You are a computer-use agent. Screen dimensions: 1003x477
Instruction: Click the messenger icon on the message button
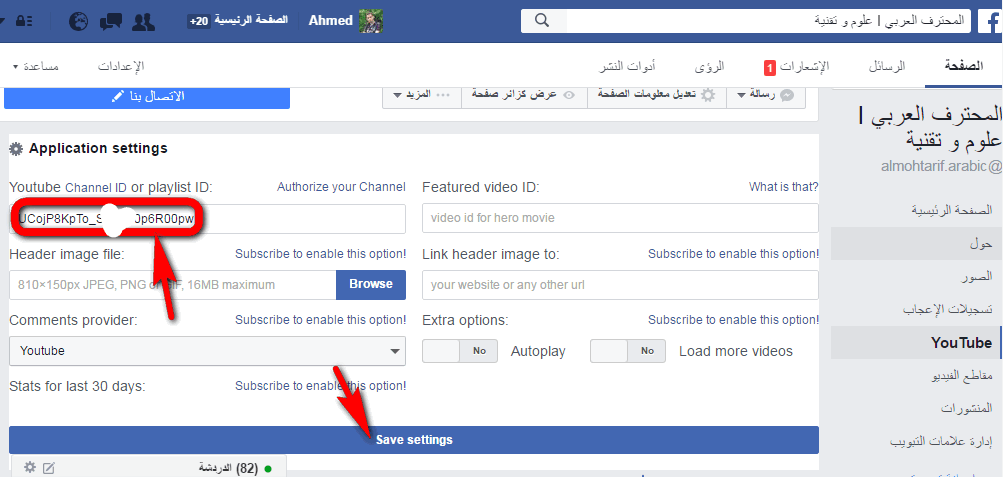click(x=788, y=95)
